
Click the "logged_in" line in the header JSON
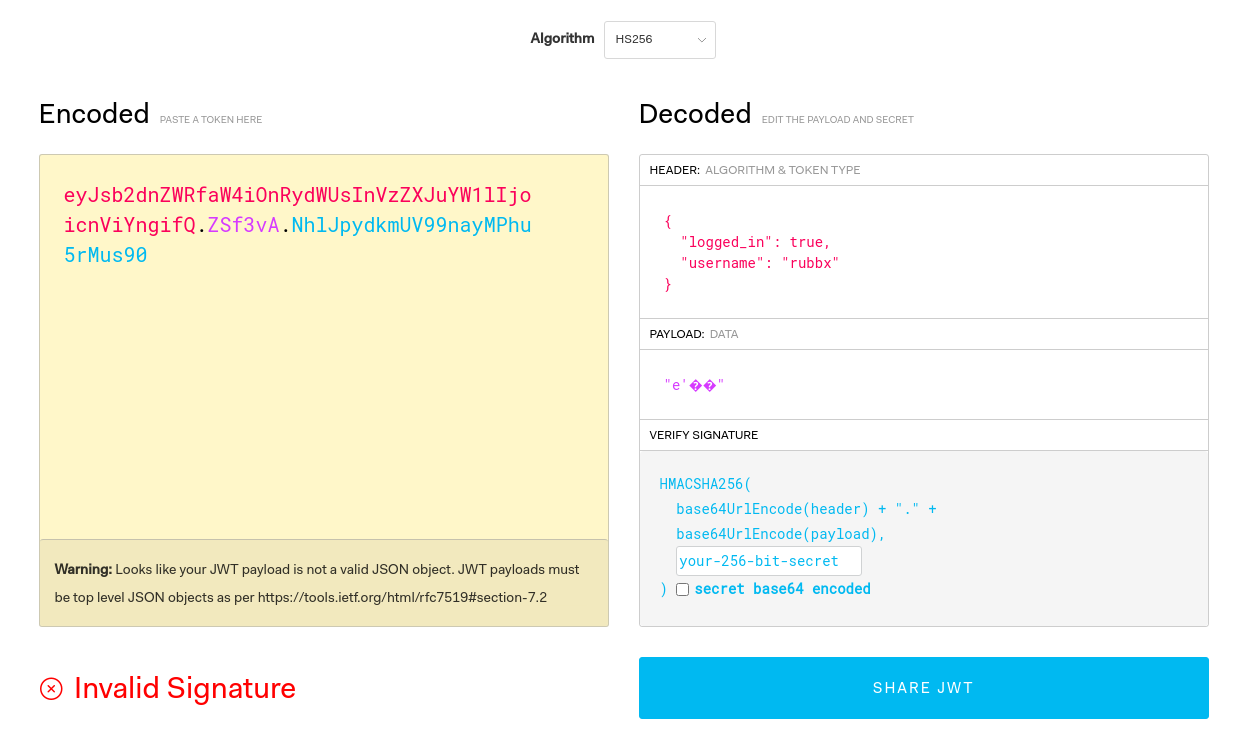[x=755, y=242]
